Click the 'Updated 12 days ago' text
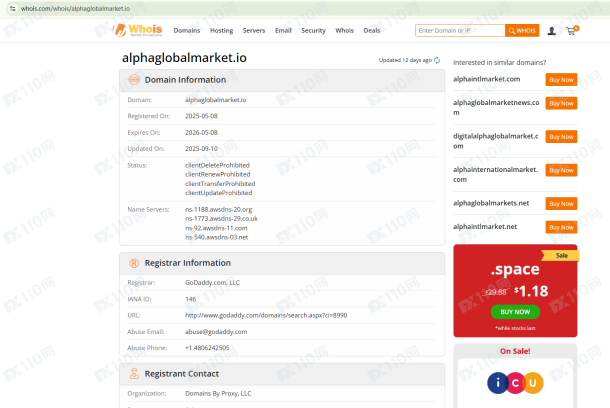This screenshot has width=610, height=408. coord(405,60)
